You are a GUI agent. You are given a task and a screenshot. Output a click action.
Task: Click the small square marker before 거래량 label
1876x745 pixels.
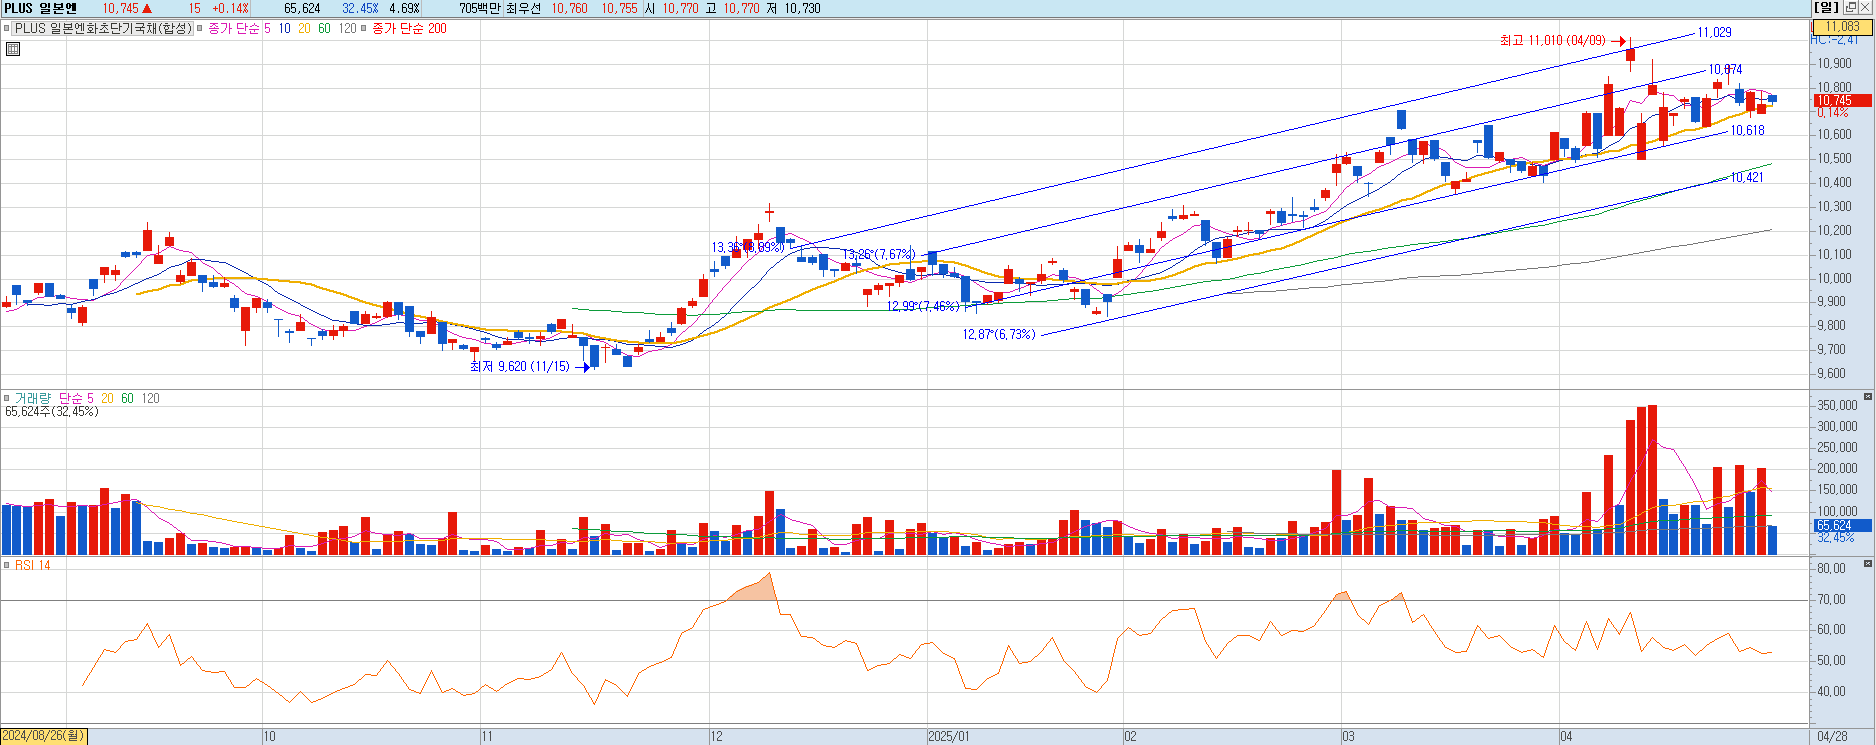pyautogui.click(x=7, y=398)
